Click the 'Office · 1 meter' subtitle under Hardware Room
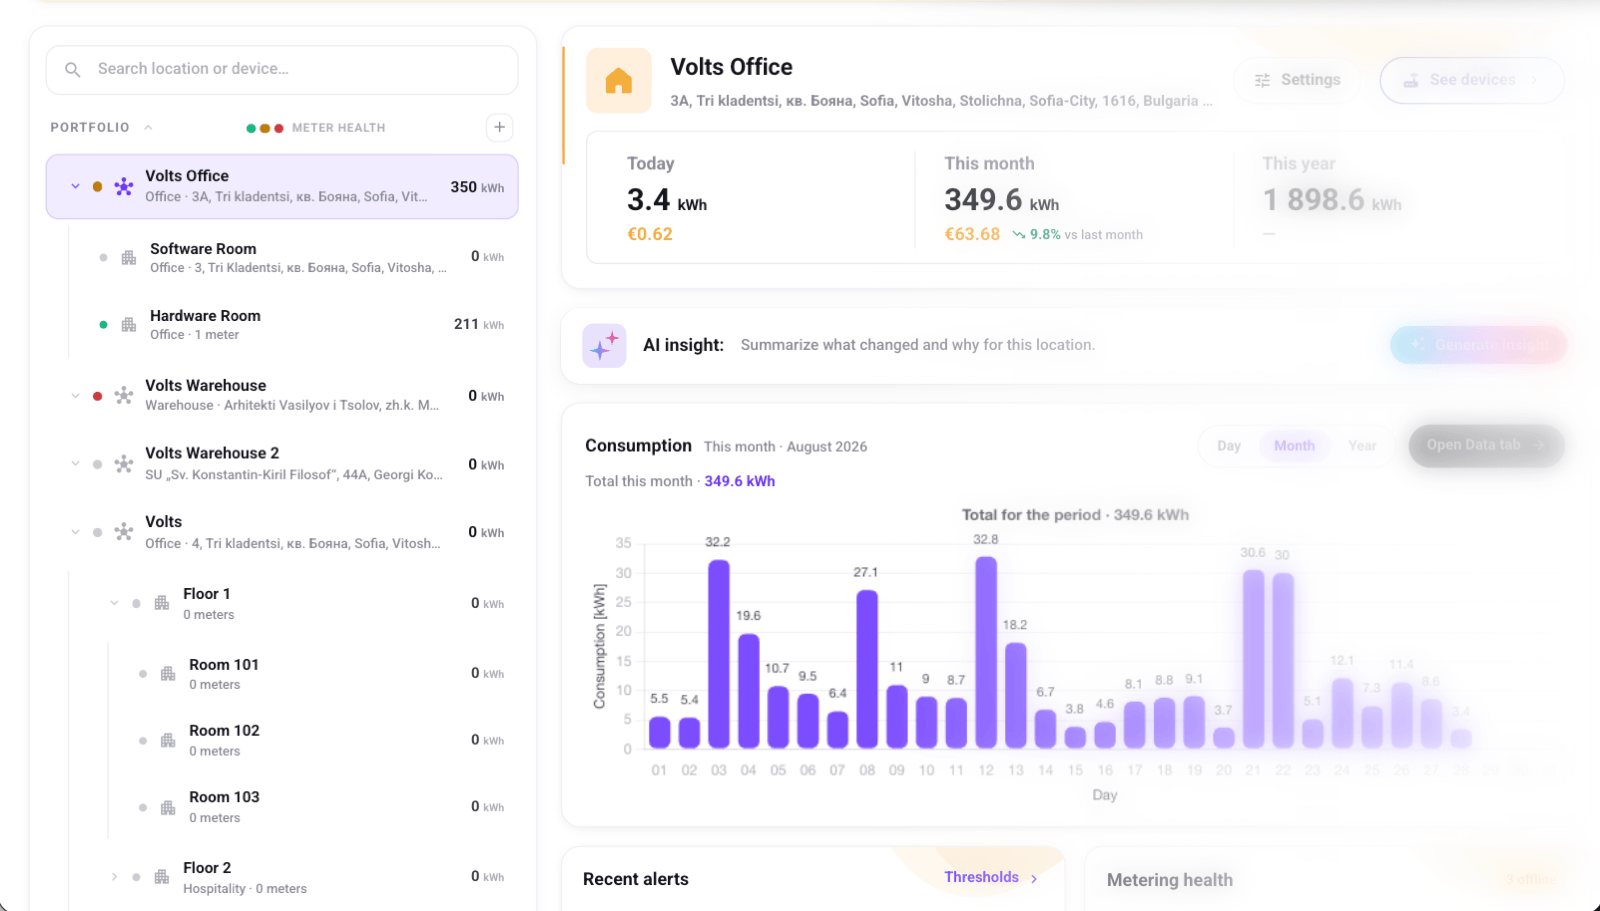 tap(194, 335)
